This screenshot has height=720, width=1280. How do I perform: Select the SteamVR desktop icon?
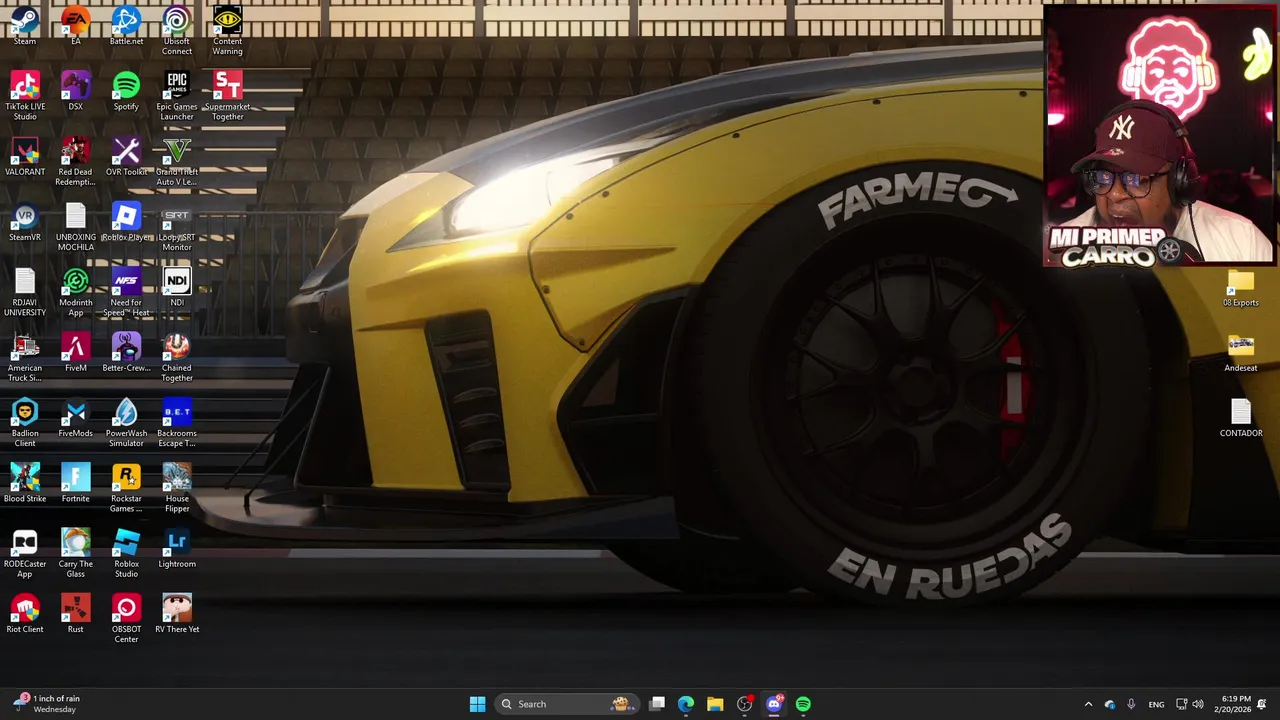coord(25,222)
